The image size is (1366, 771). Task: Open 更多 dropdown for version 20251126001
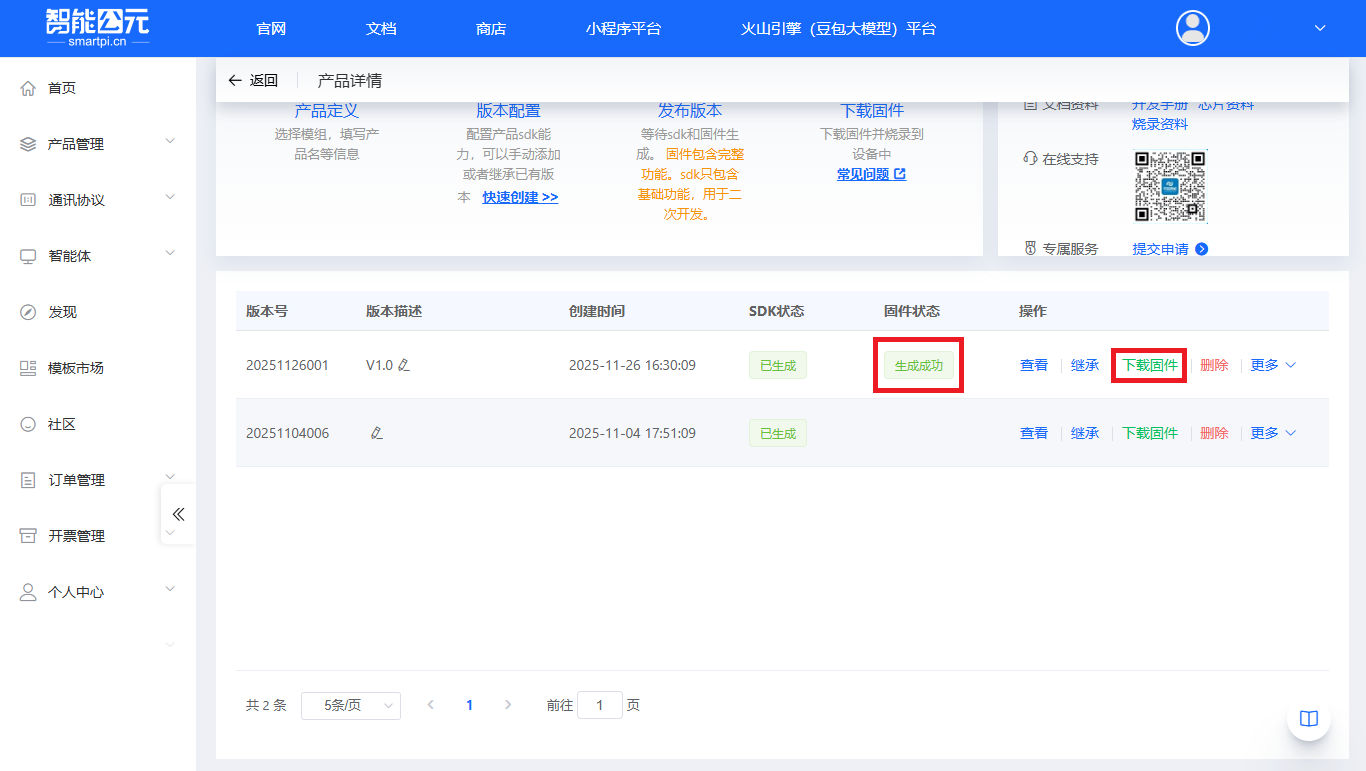click(1272, 366)
